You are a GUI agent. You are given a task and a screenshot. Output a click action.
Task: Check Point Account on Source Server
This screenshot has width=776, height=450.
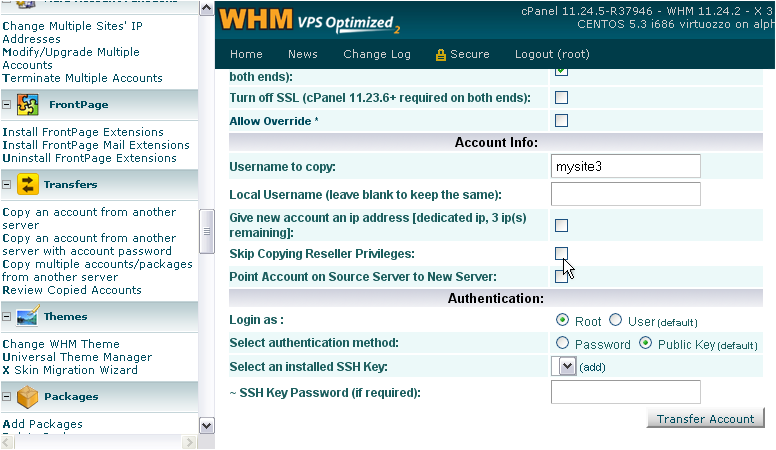pyautogui.click(x=561, y=276)
